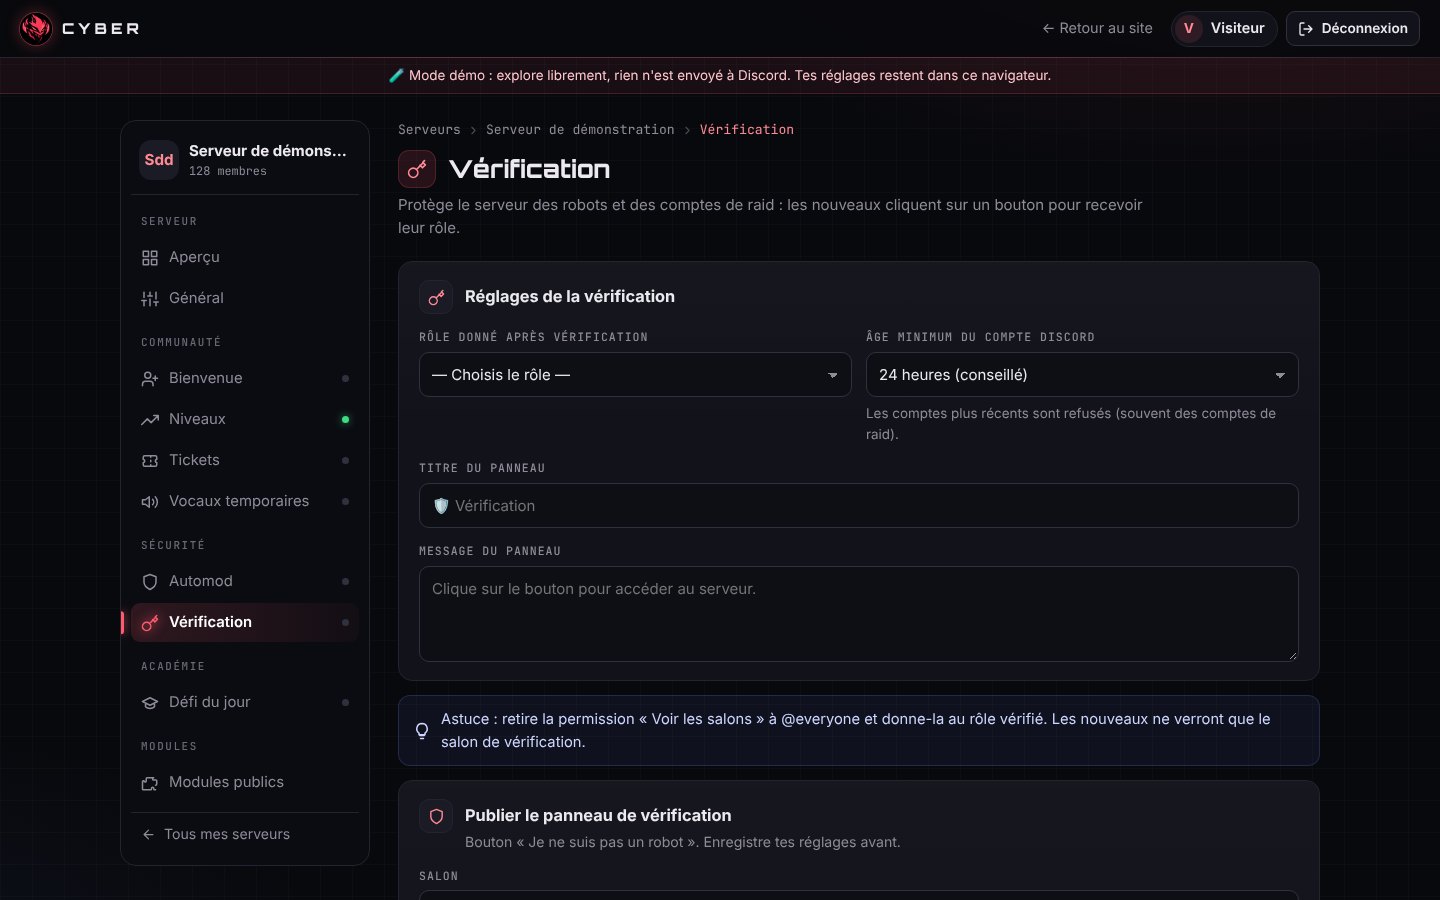Click the Bienvenue user-plus icon
This screenshot has height=900, width=1440.
(150, 379)
